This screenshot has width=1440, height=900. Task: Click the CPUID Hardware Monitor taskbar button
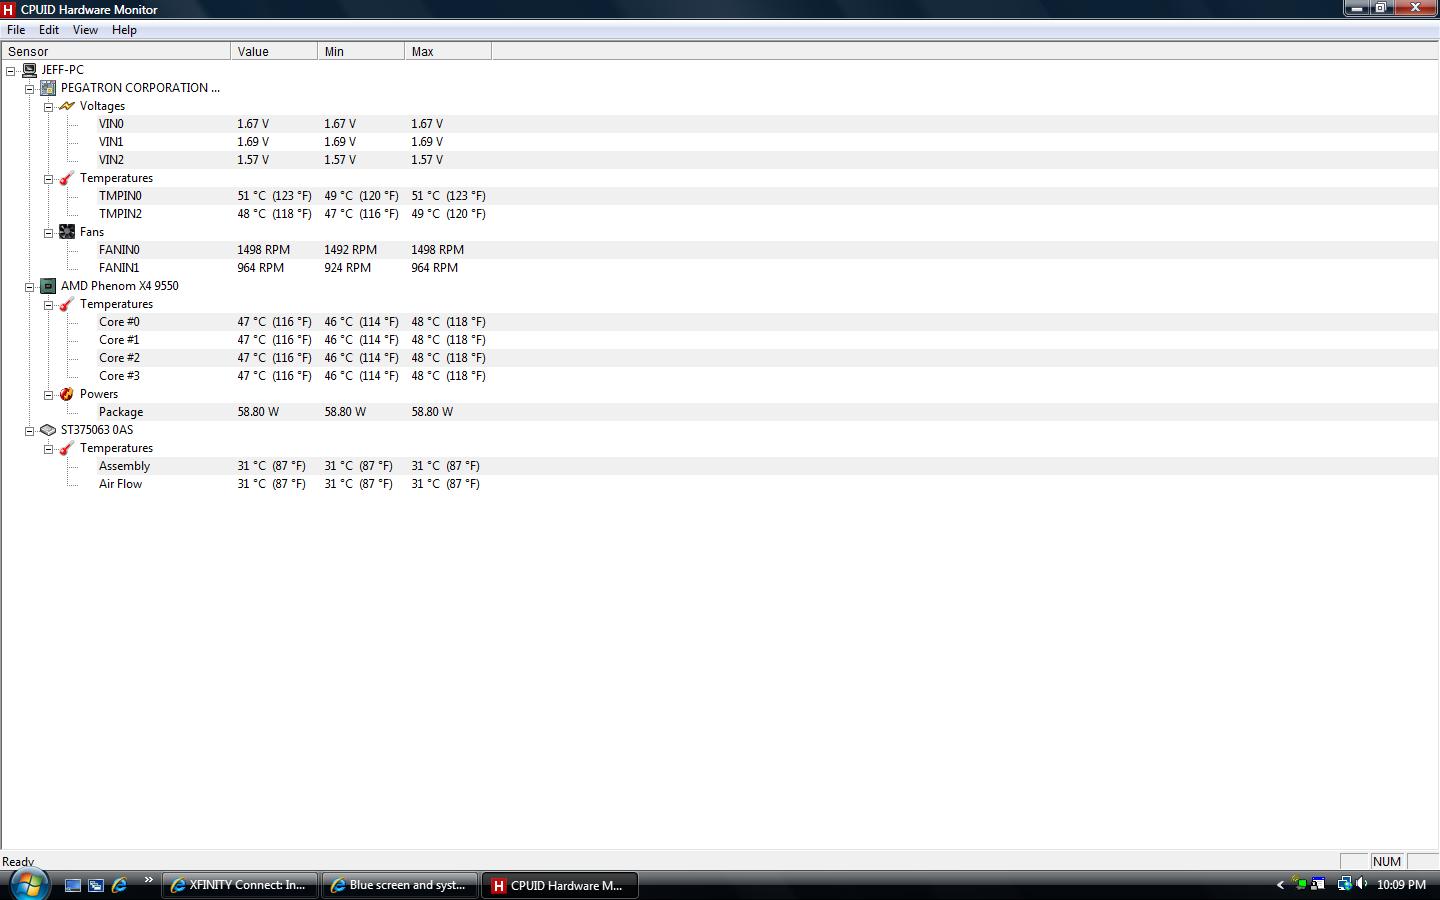click(559, 885)
